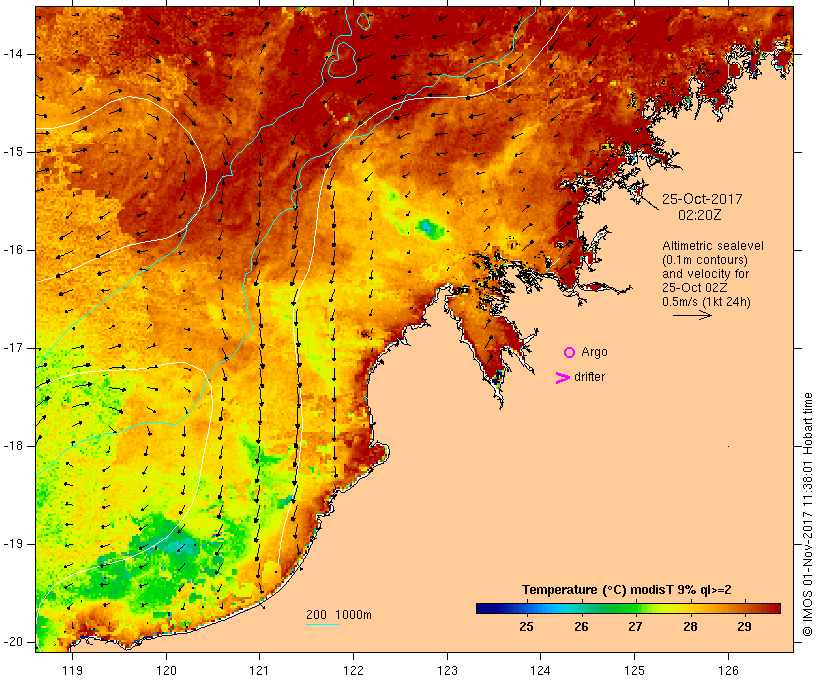Click latitude axis label -14
This screenshot has width=820, height=680.
pyautogui.click(x=13, y=54)
